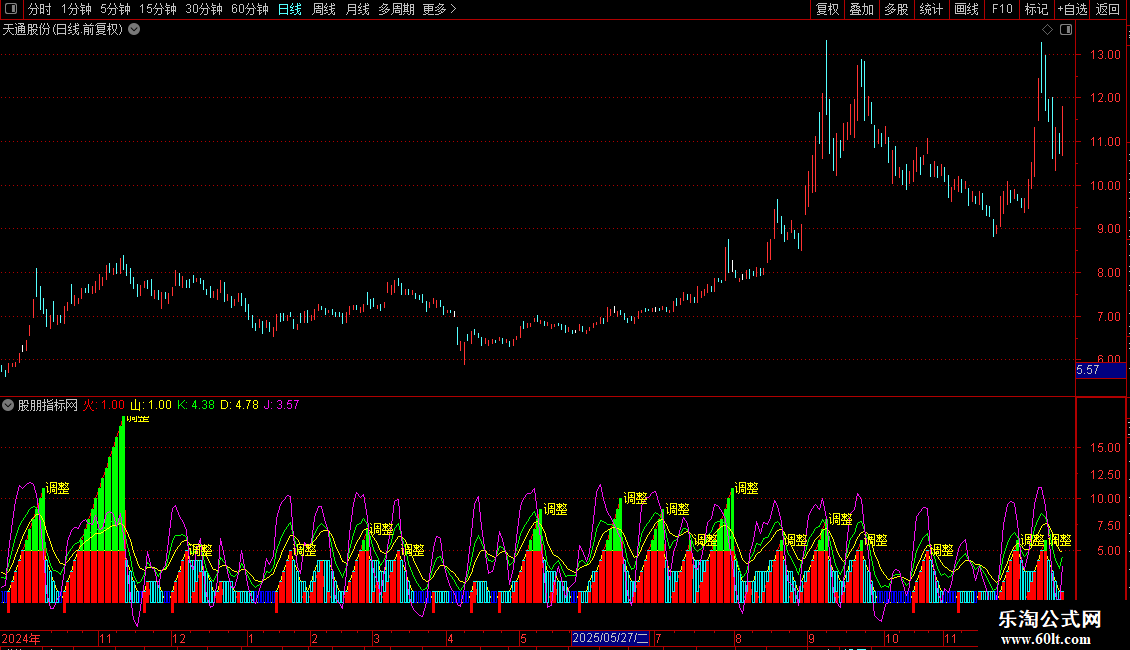Switch to 日线 daily chart
The width and height of the screenshot is (1130, 650).
click(x=290, y=9)
